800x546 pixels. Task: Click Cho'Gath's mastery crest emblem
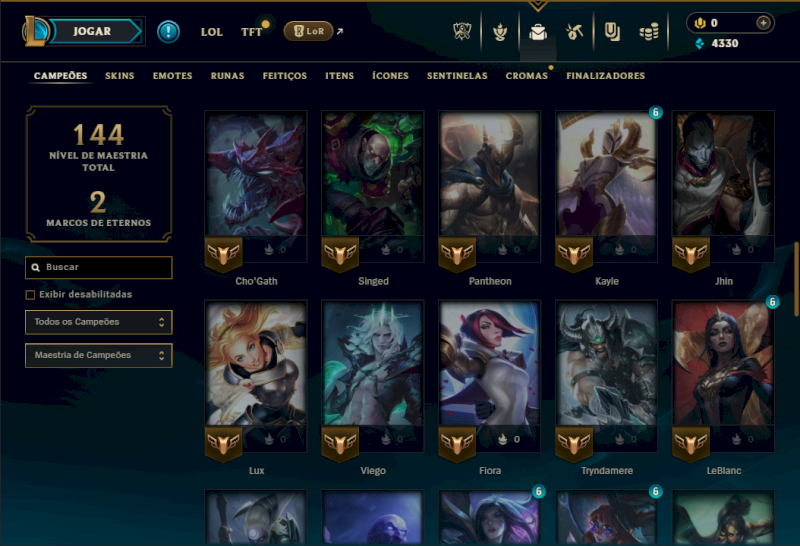[223, 254]
